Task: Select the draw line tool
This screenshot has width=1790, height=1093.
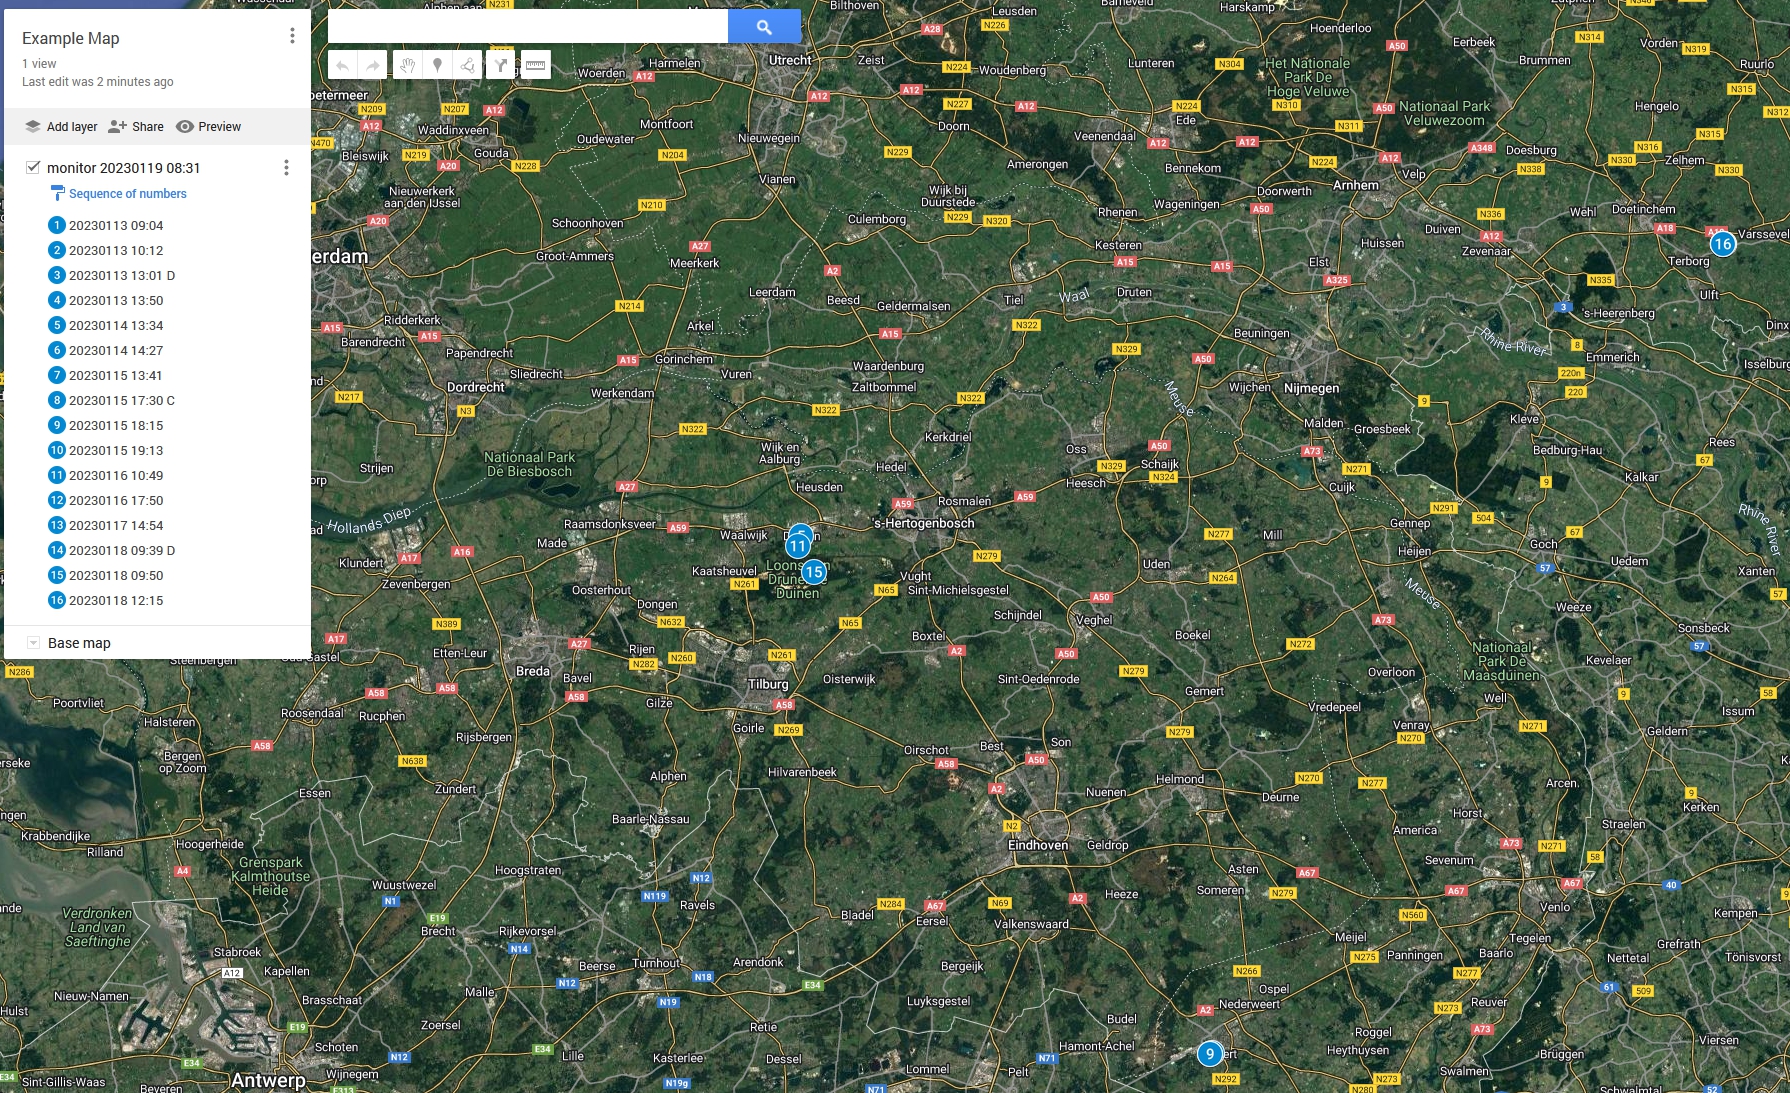Action: 467,66
